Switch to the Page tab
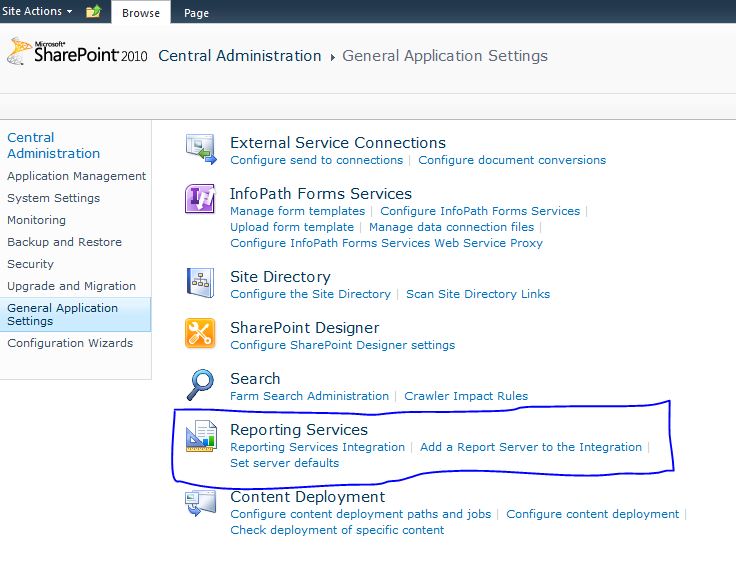 [196, 13]
